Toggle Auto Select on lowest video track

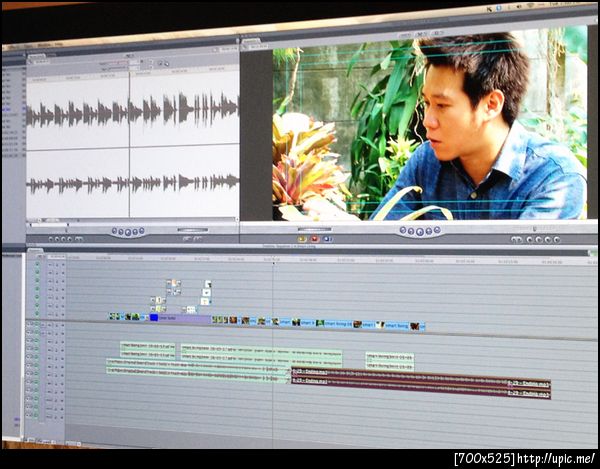(62, 314)
